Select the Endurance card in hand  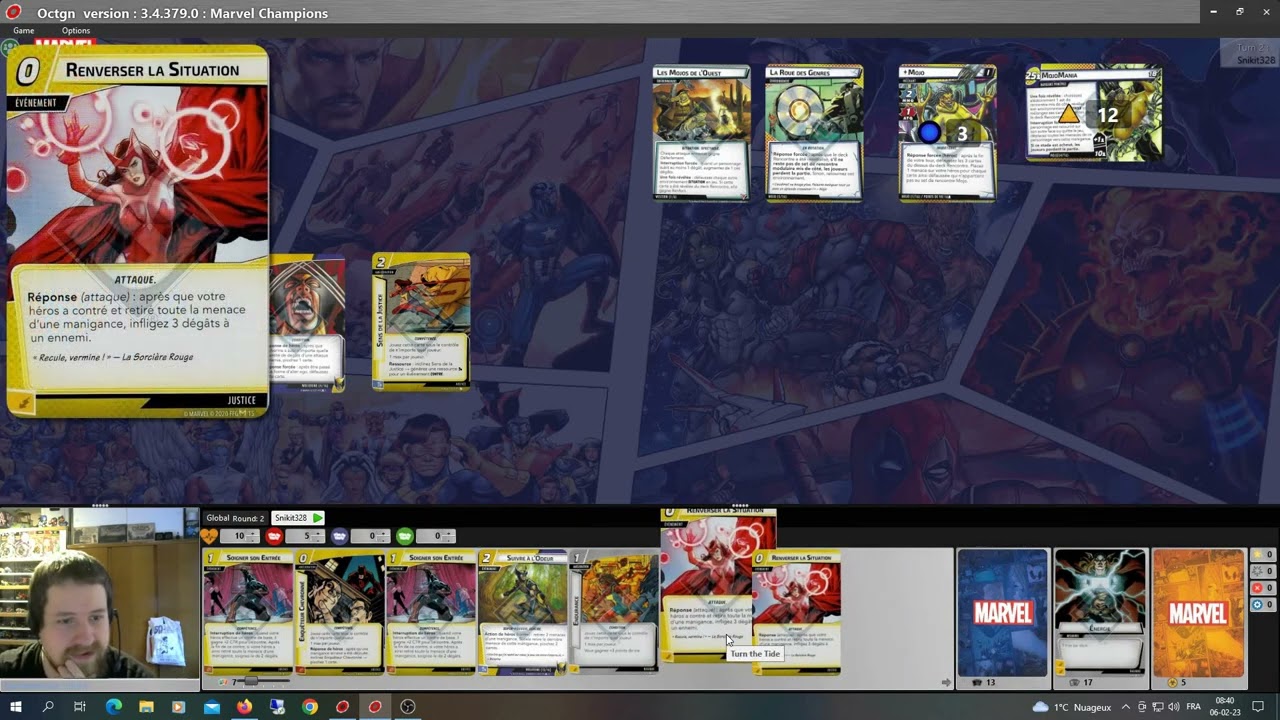tap(614, 611)
